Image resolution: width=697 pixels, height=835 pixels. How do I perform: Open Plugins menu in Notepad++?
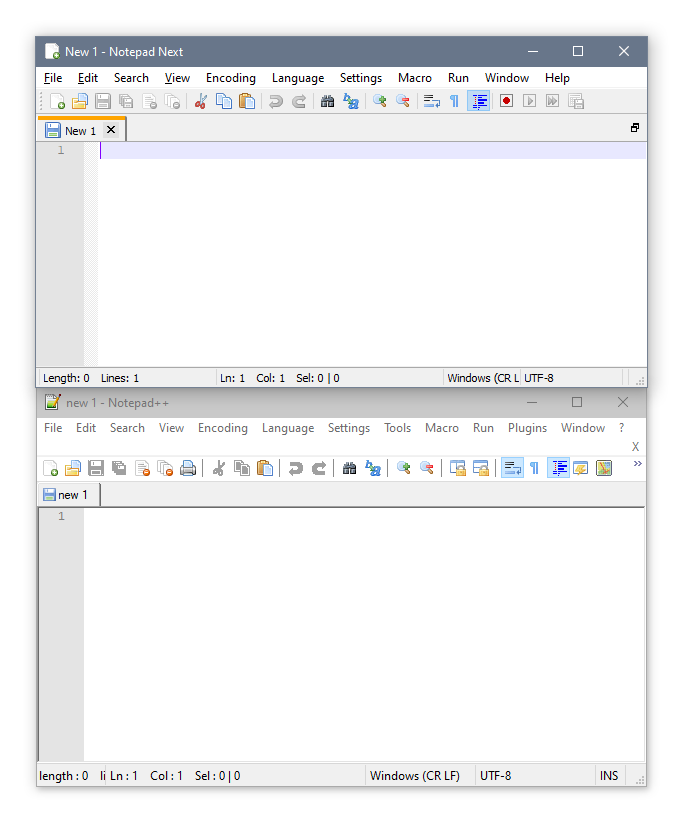click(527, 428)
